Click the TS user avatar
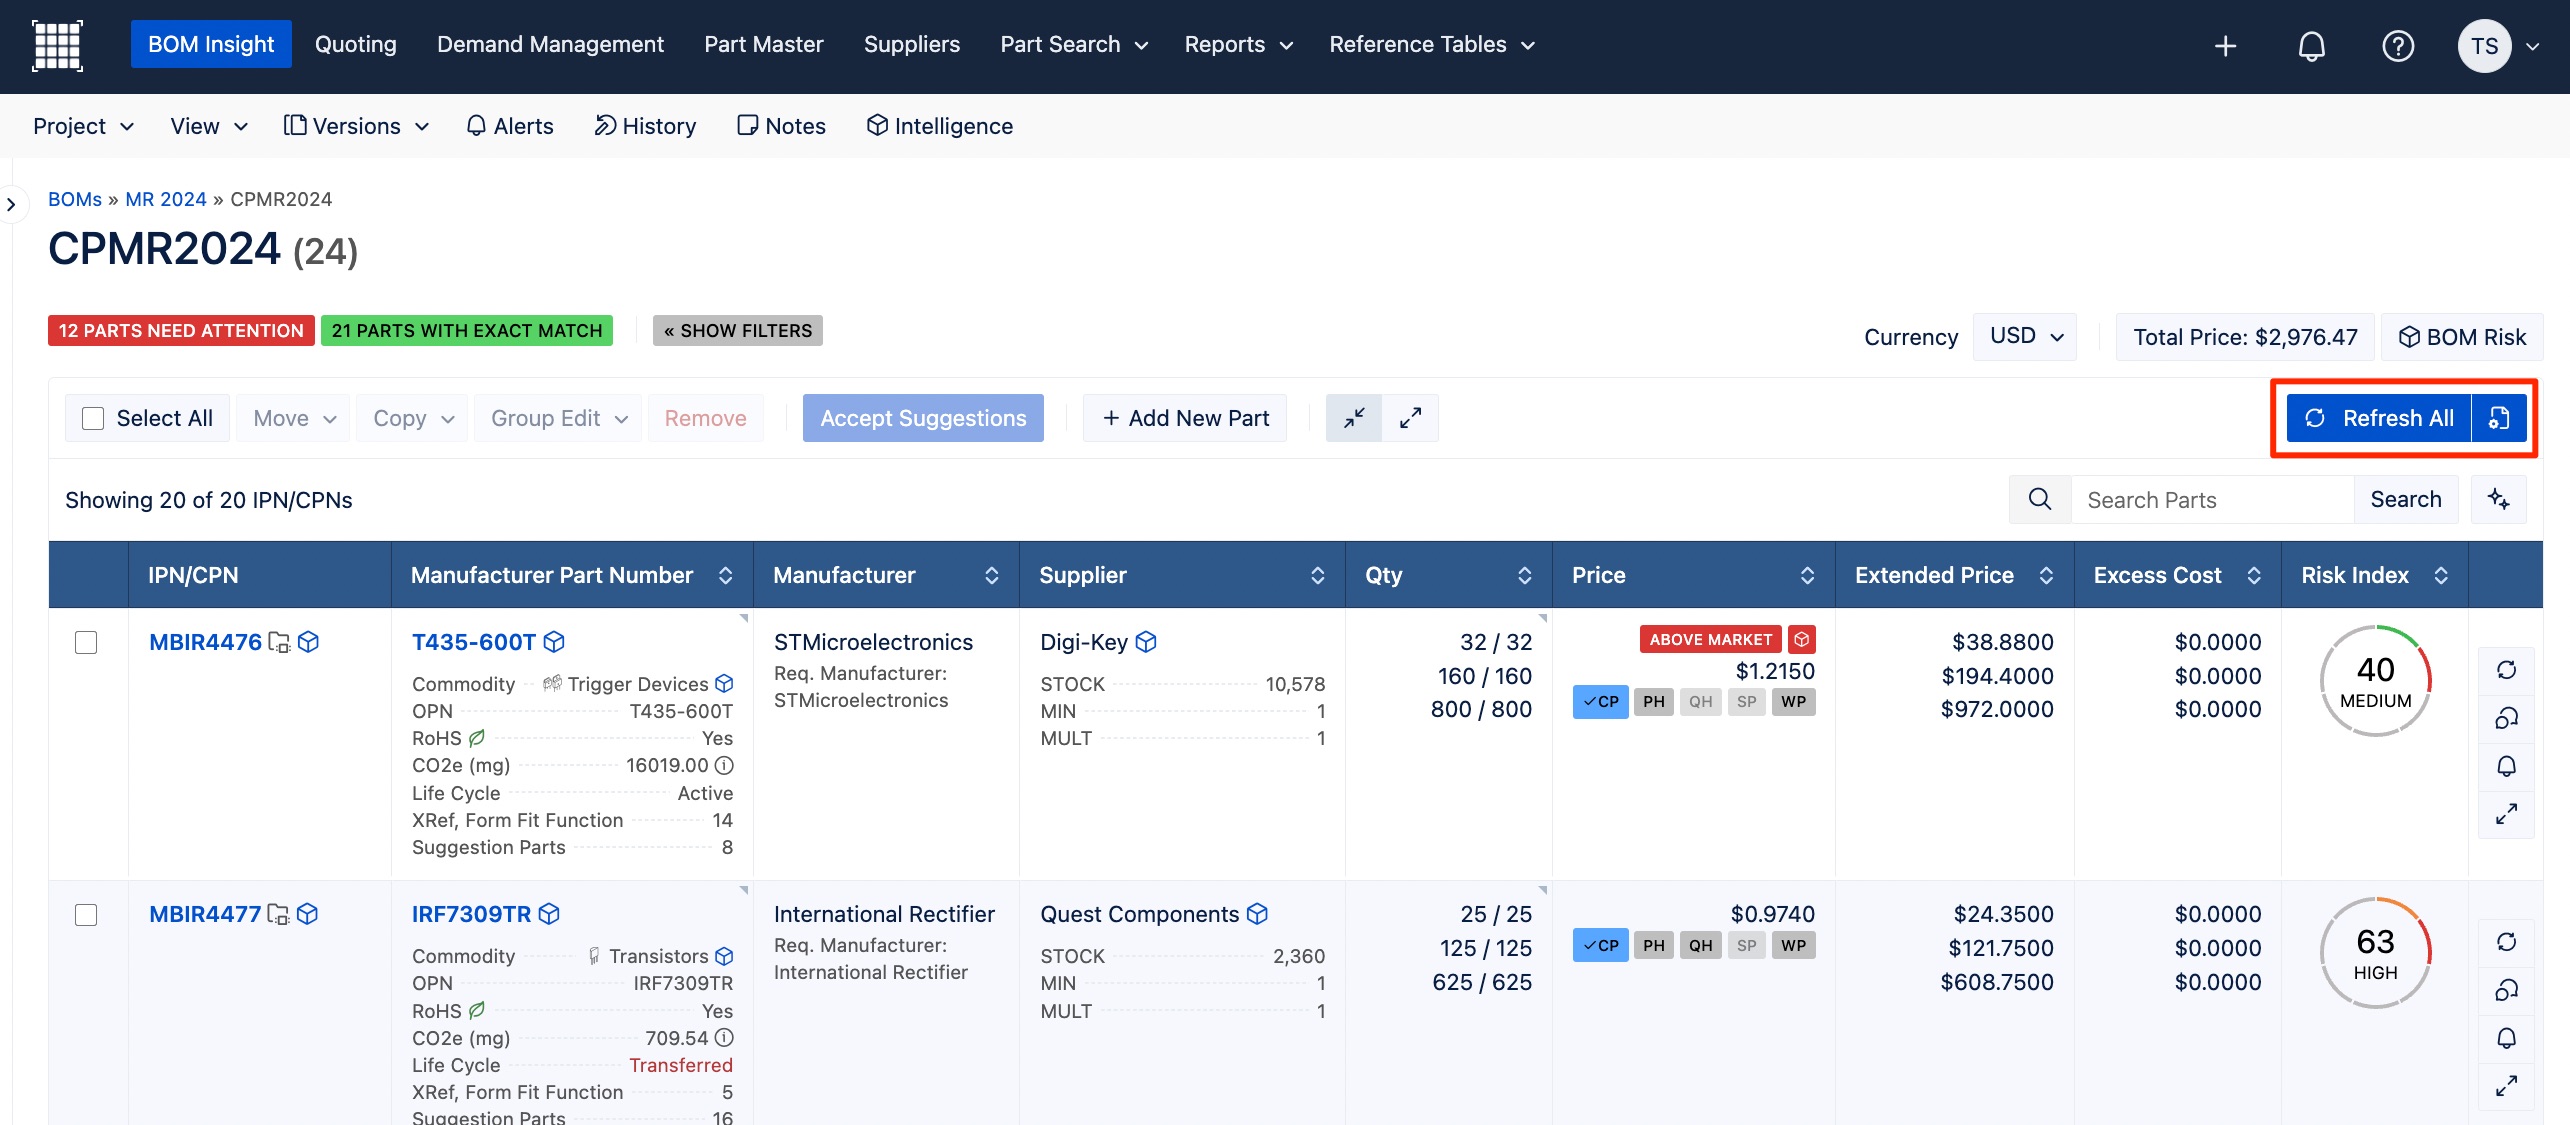2570x1125 pixels. 2484,46
